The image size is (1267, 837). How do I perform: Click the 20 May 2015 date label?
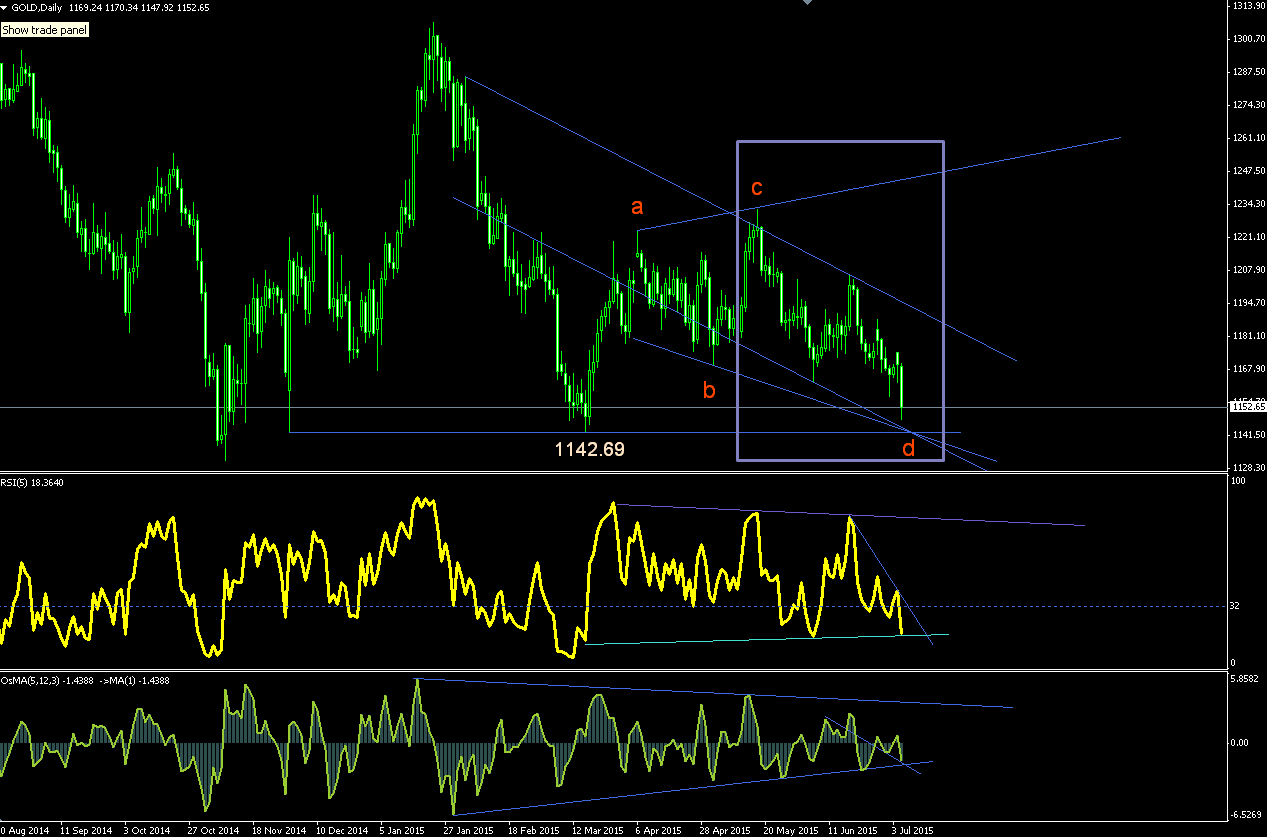(x=790, y=830)
